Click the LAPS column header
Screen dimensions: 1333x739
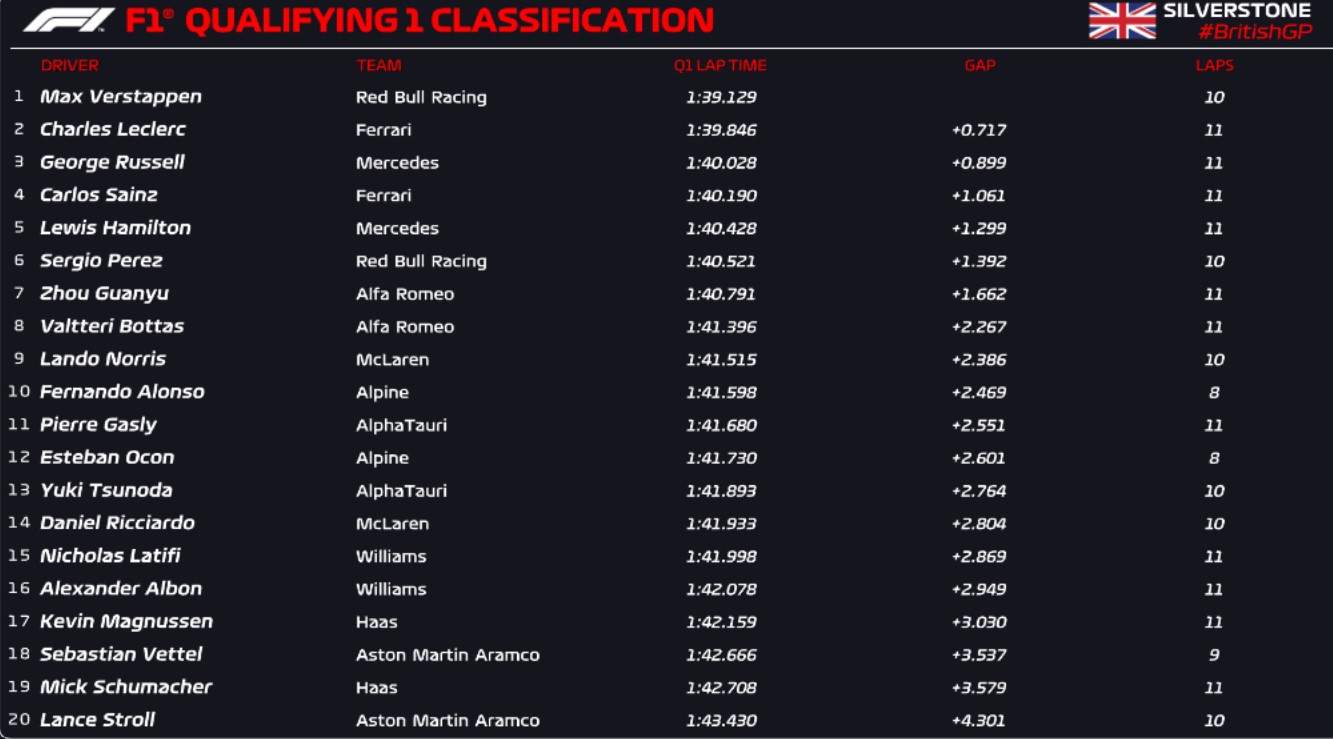[x=1214, y=66]
